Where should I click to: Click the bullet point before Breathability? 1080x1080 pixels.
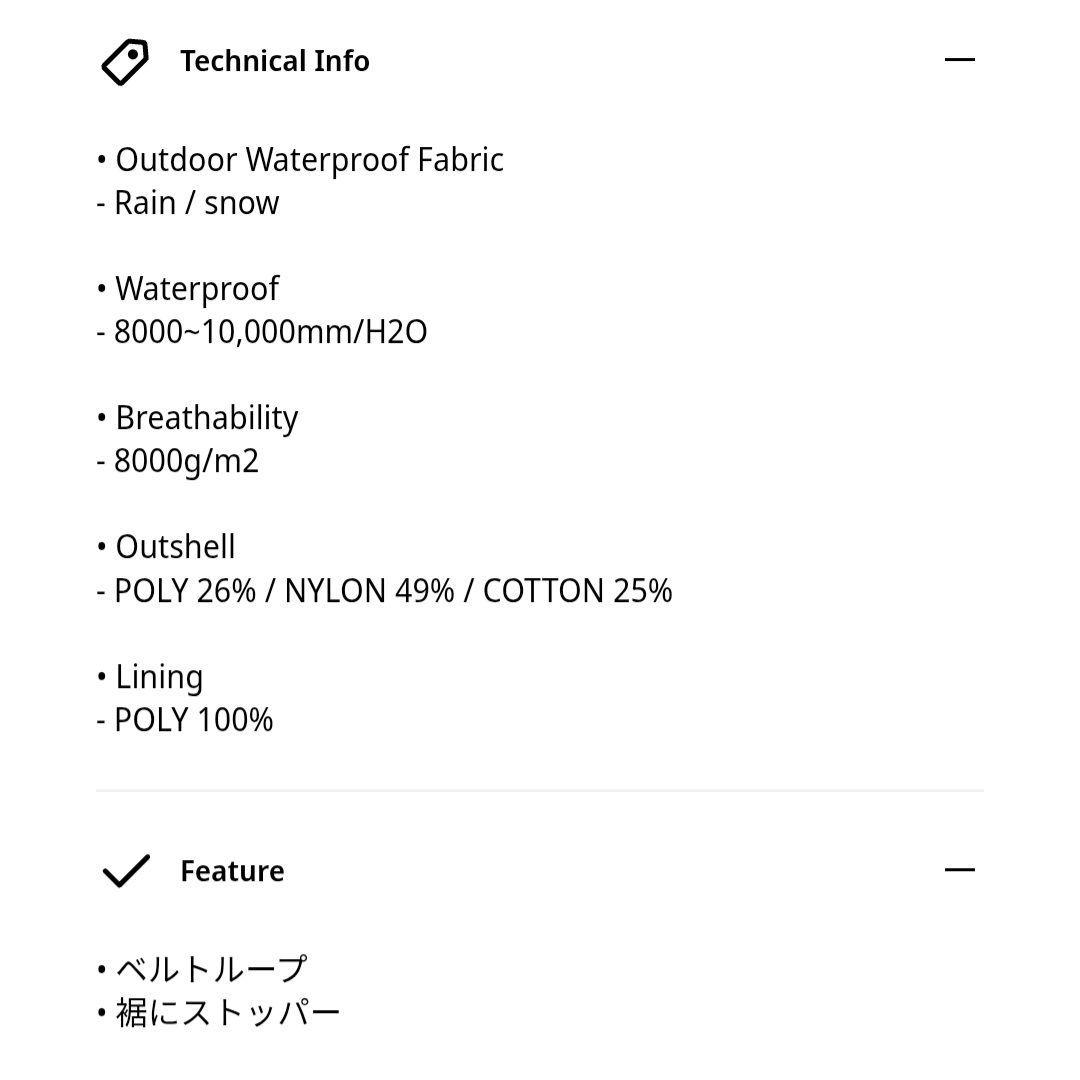click(x=101, y=418)
